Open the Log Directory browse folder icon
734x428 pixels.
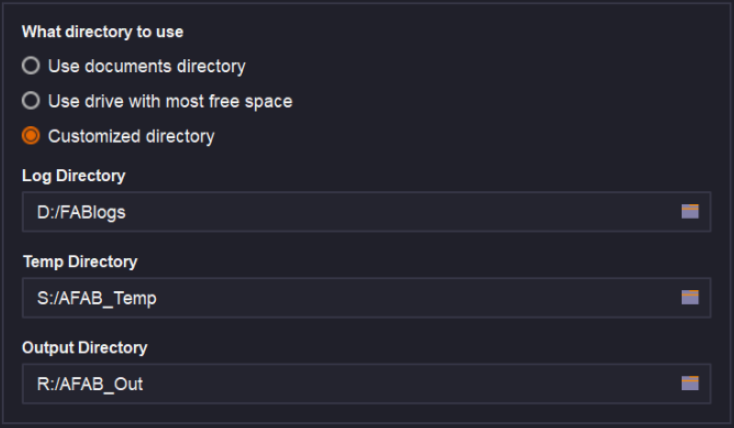click(690, 211)
